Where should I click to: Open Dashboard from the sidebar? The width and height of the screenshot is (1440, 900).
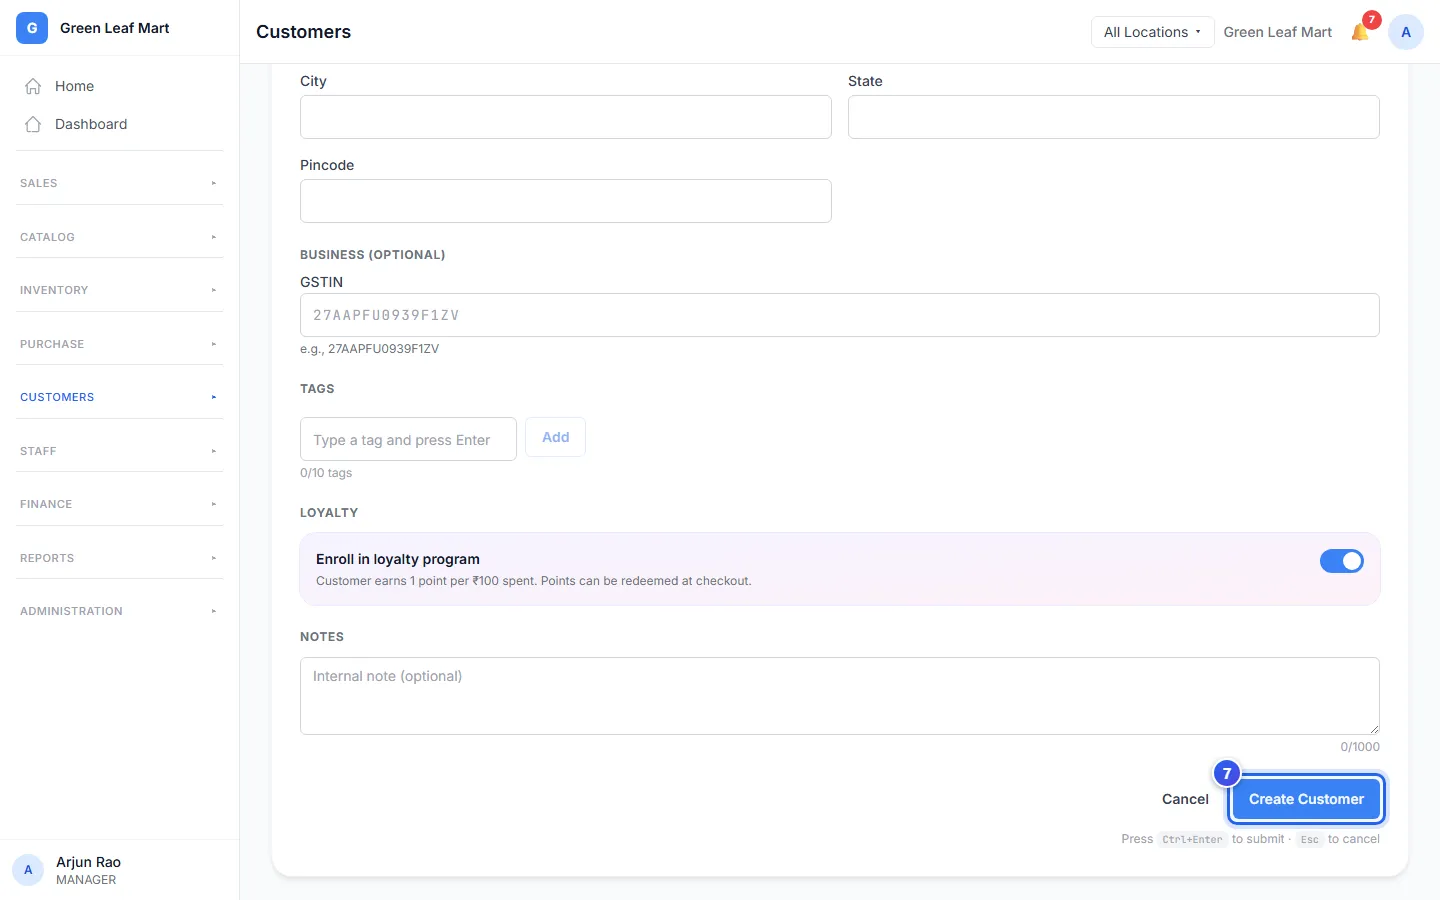[x=120, y=124]
